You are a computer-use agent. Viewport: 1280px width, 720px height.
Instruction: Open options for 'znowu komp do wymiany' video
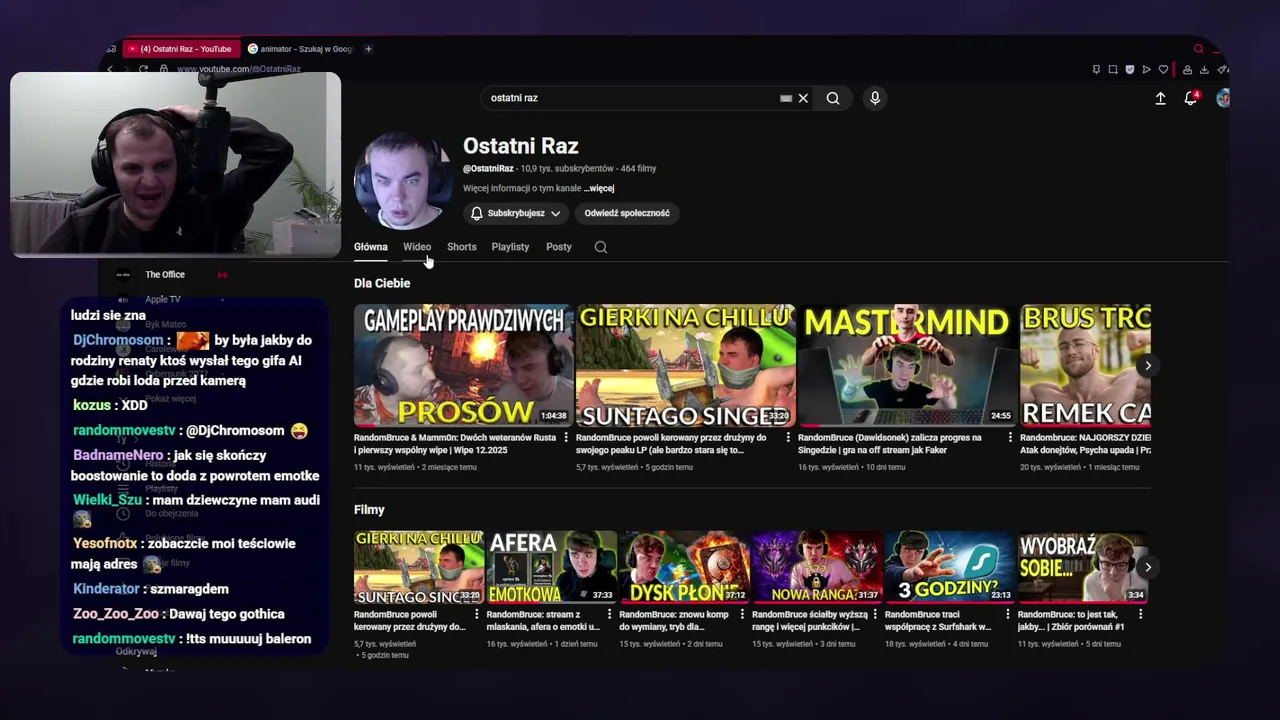click(x=742, y=615)
